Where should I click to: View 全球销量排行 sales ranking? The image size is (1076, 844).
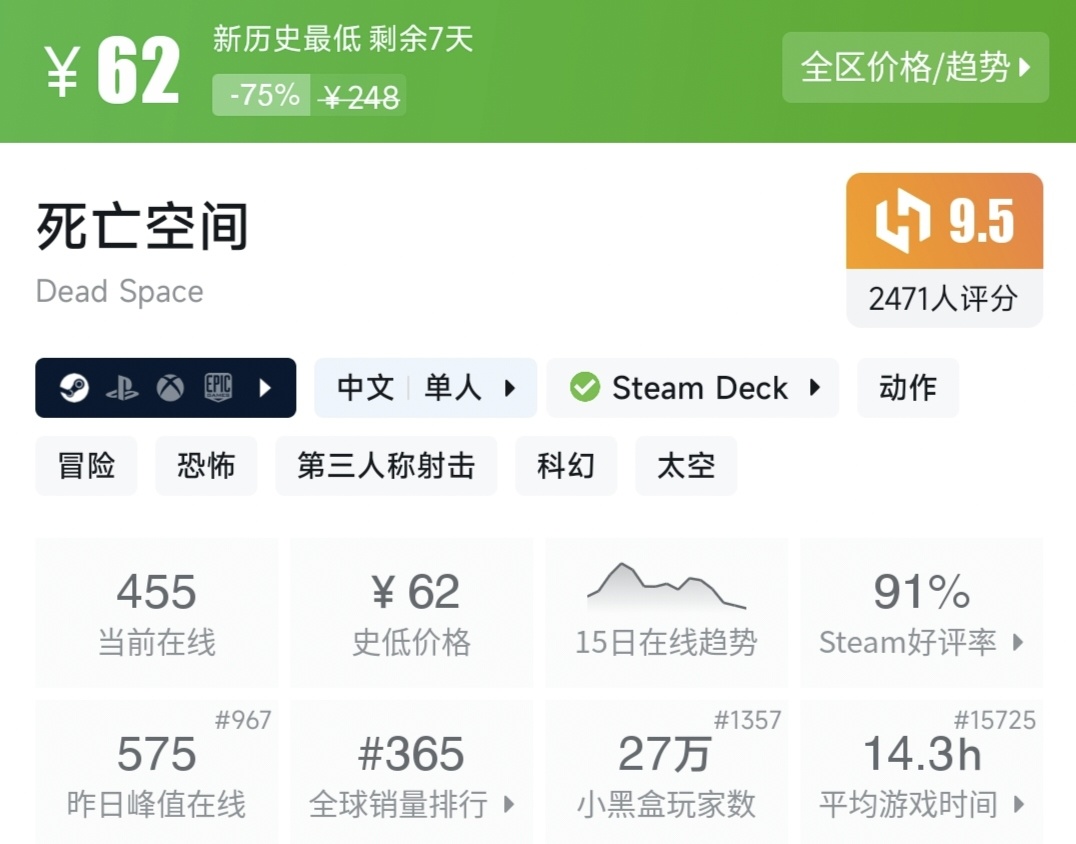pos(412,774)
